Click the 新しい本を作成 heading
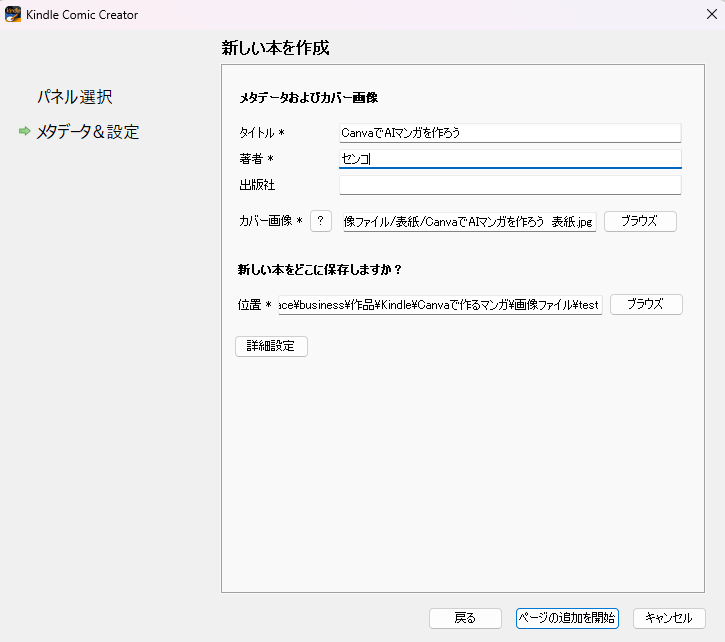The image size is (725, 642). coord(275,48)
